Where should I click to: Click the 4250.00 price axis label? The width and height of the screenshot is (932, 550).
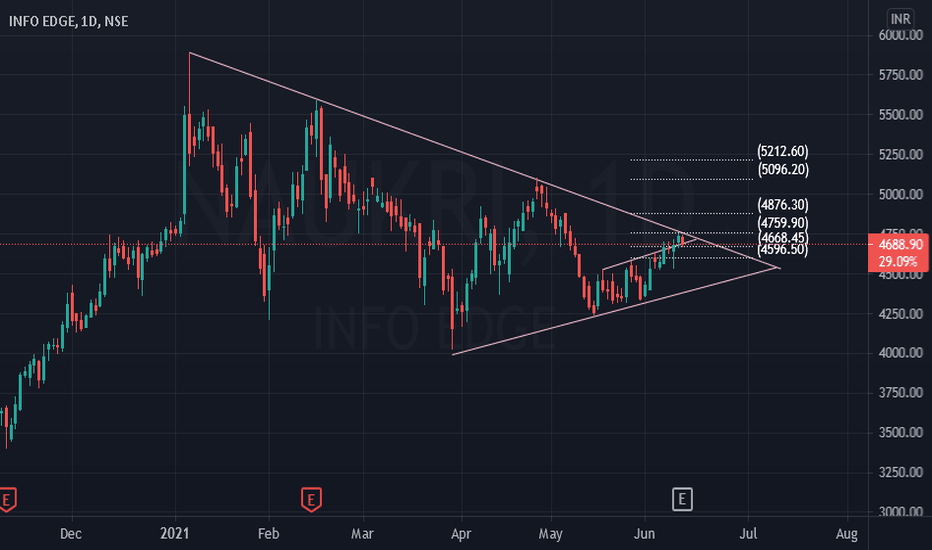click(900, 313)
